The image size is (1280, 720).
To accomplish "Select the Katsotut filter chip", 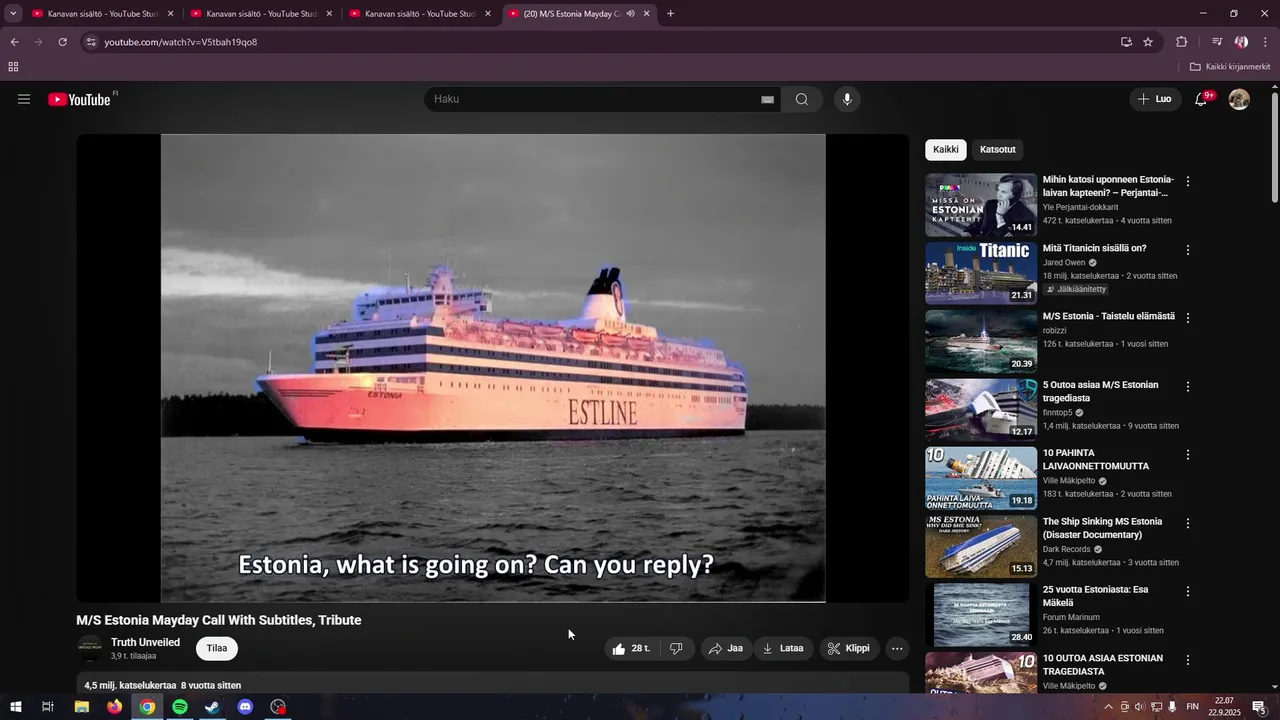I will click(998, 150).
